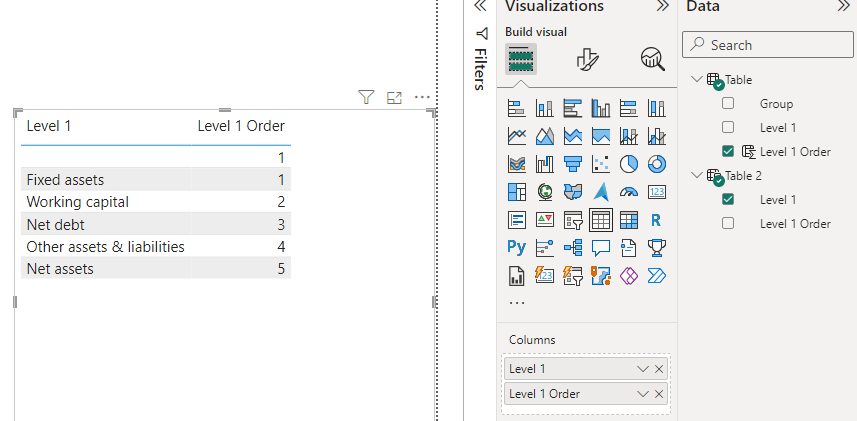Select the Clustered bar chart visual
The image size is (857, 421).
click(x=572, y=108)
